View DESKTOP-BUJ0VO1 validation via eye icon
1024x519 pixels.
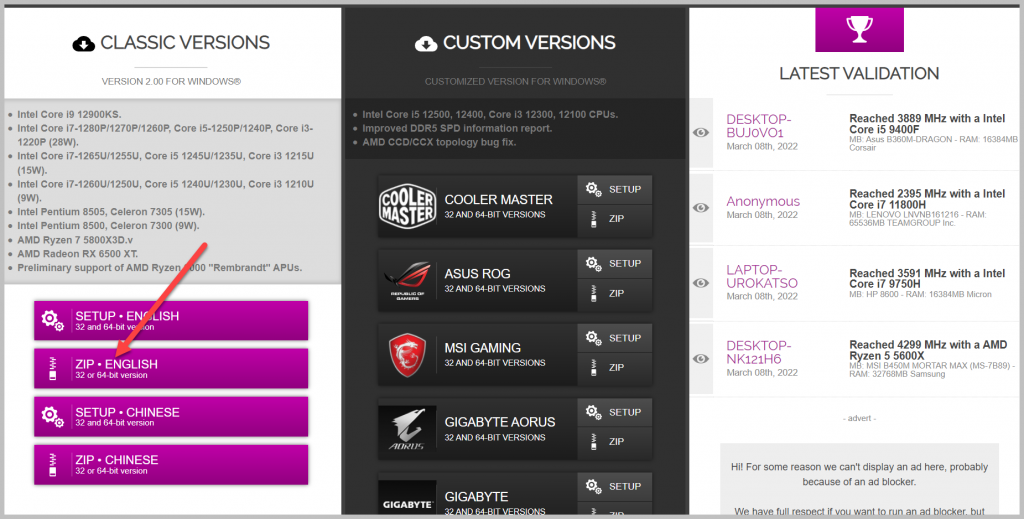click(701, 133)
